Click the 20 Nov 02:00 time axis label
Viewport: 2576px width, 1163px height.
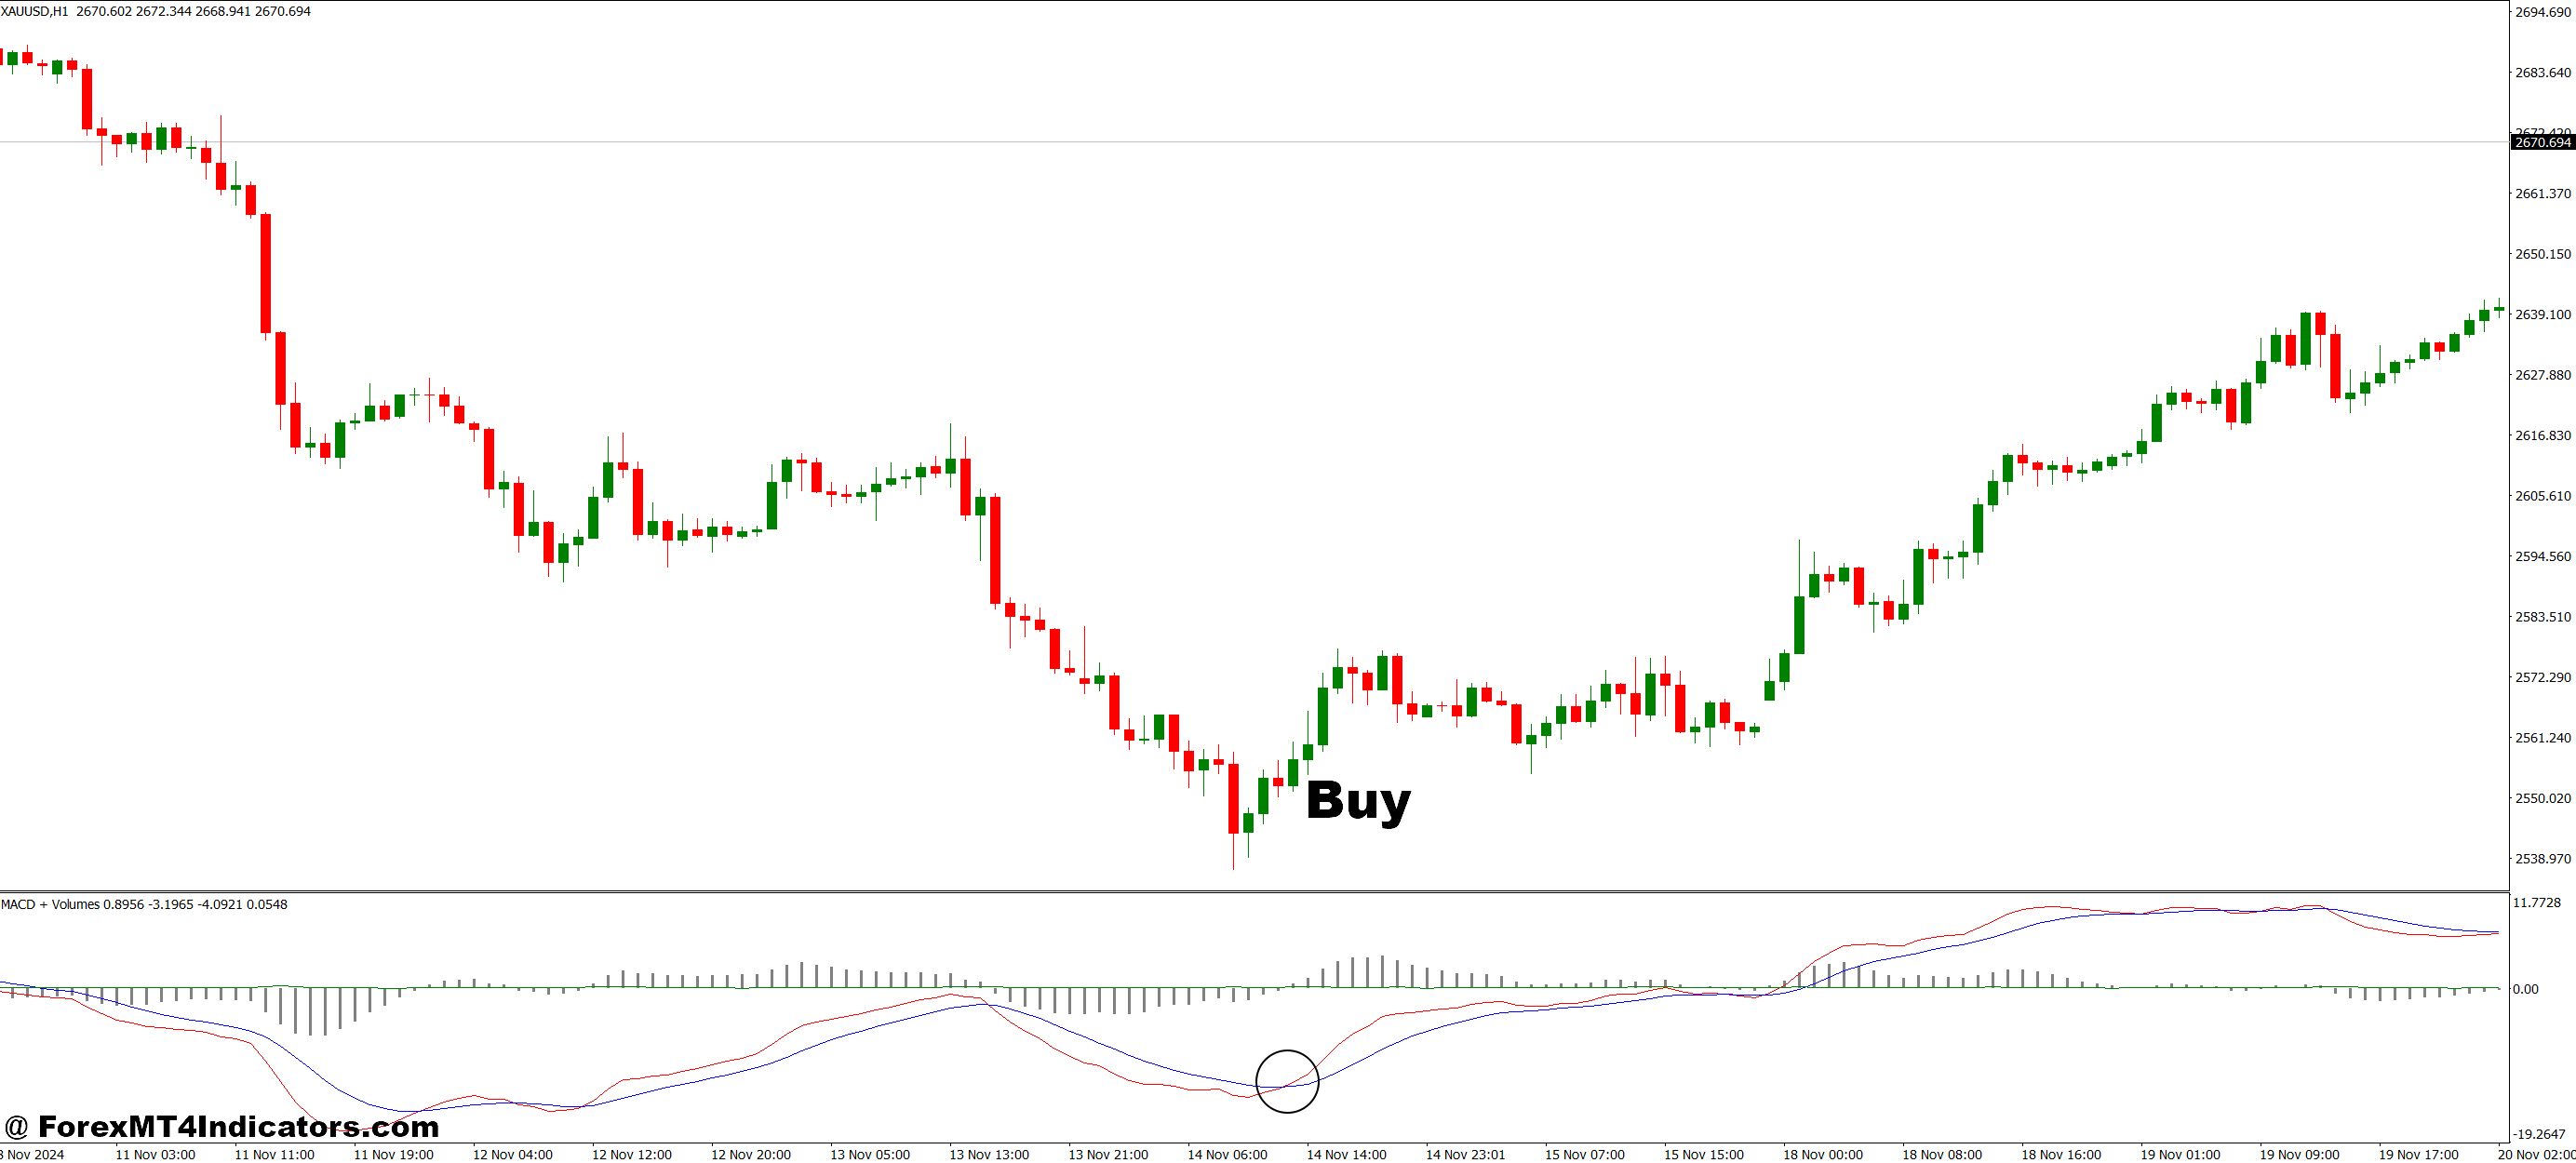(x=2539, y=1154)
